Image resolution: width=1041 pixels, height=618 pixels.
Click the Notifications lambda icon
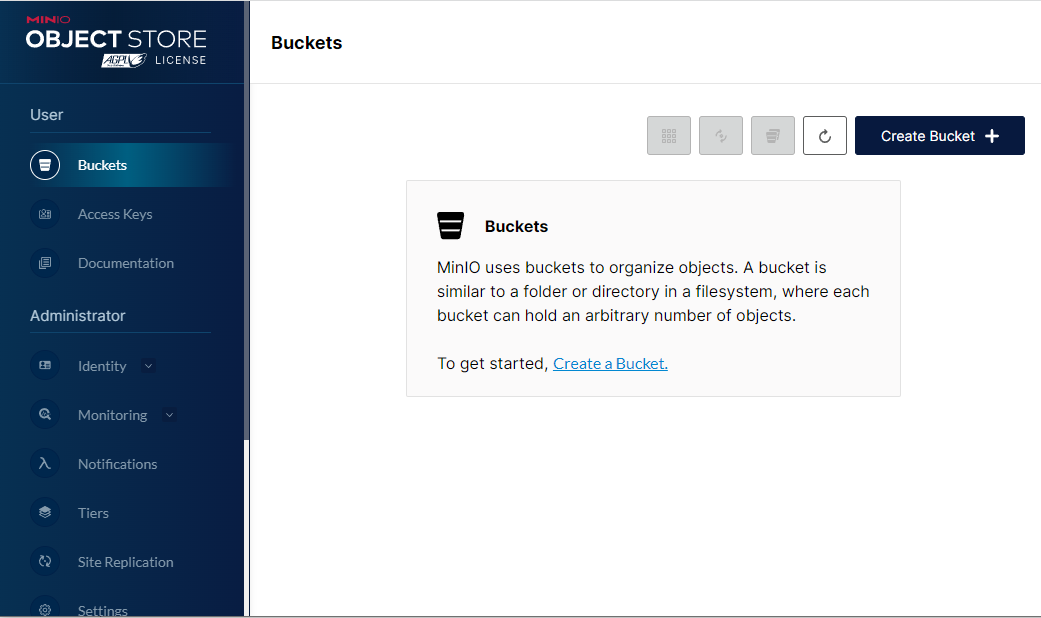pyautogui.click(x=45, y=464)
